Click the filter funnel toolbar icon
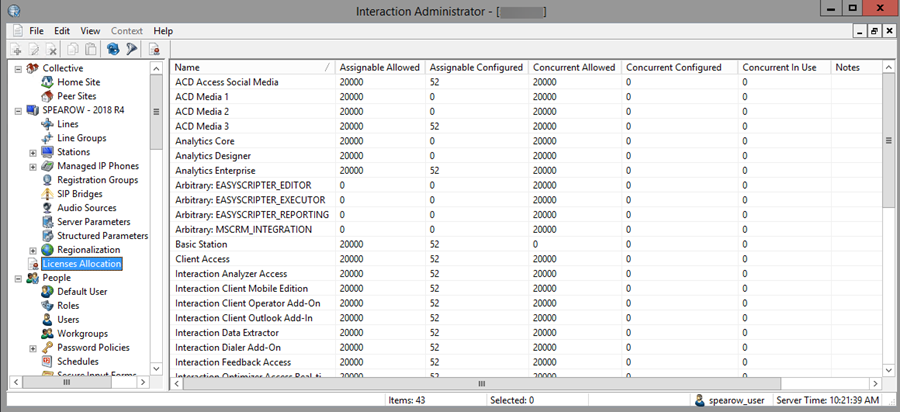 [131, 49]
